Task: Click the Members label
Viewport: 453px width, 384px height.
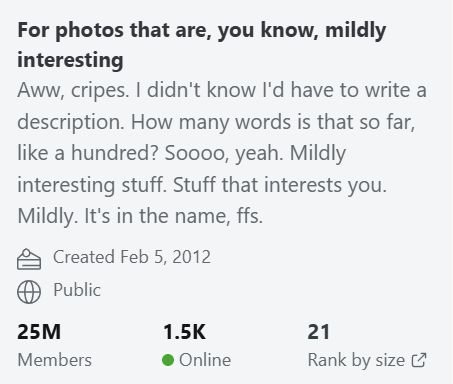Action: pyautogui.click(x=54, y=360)
